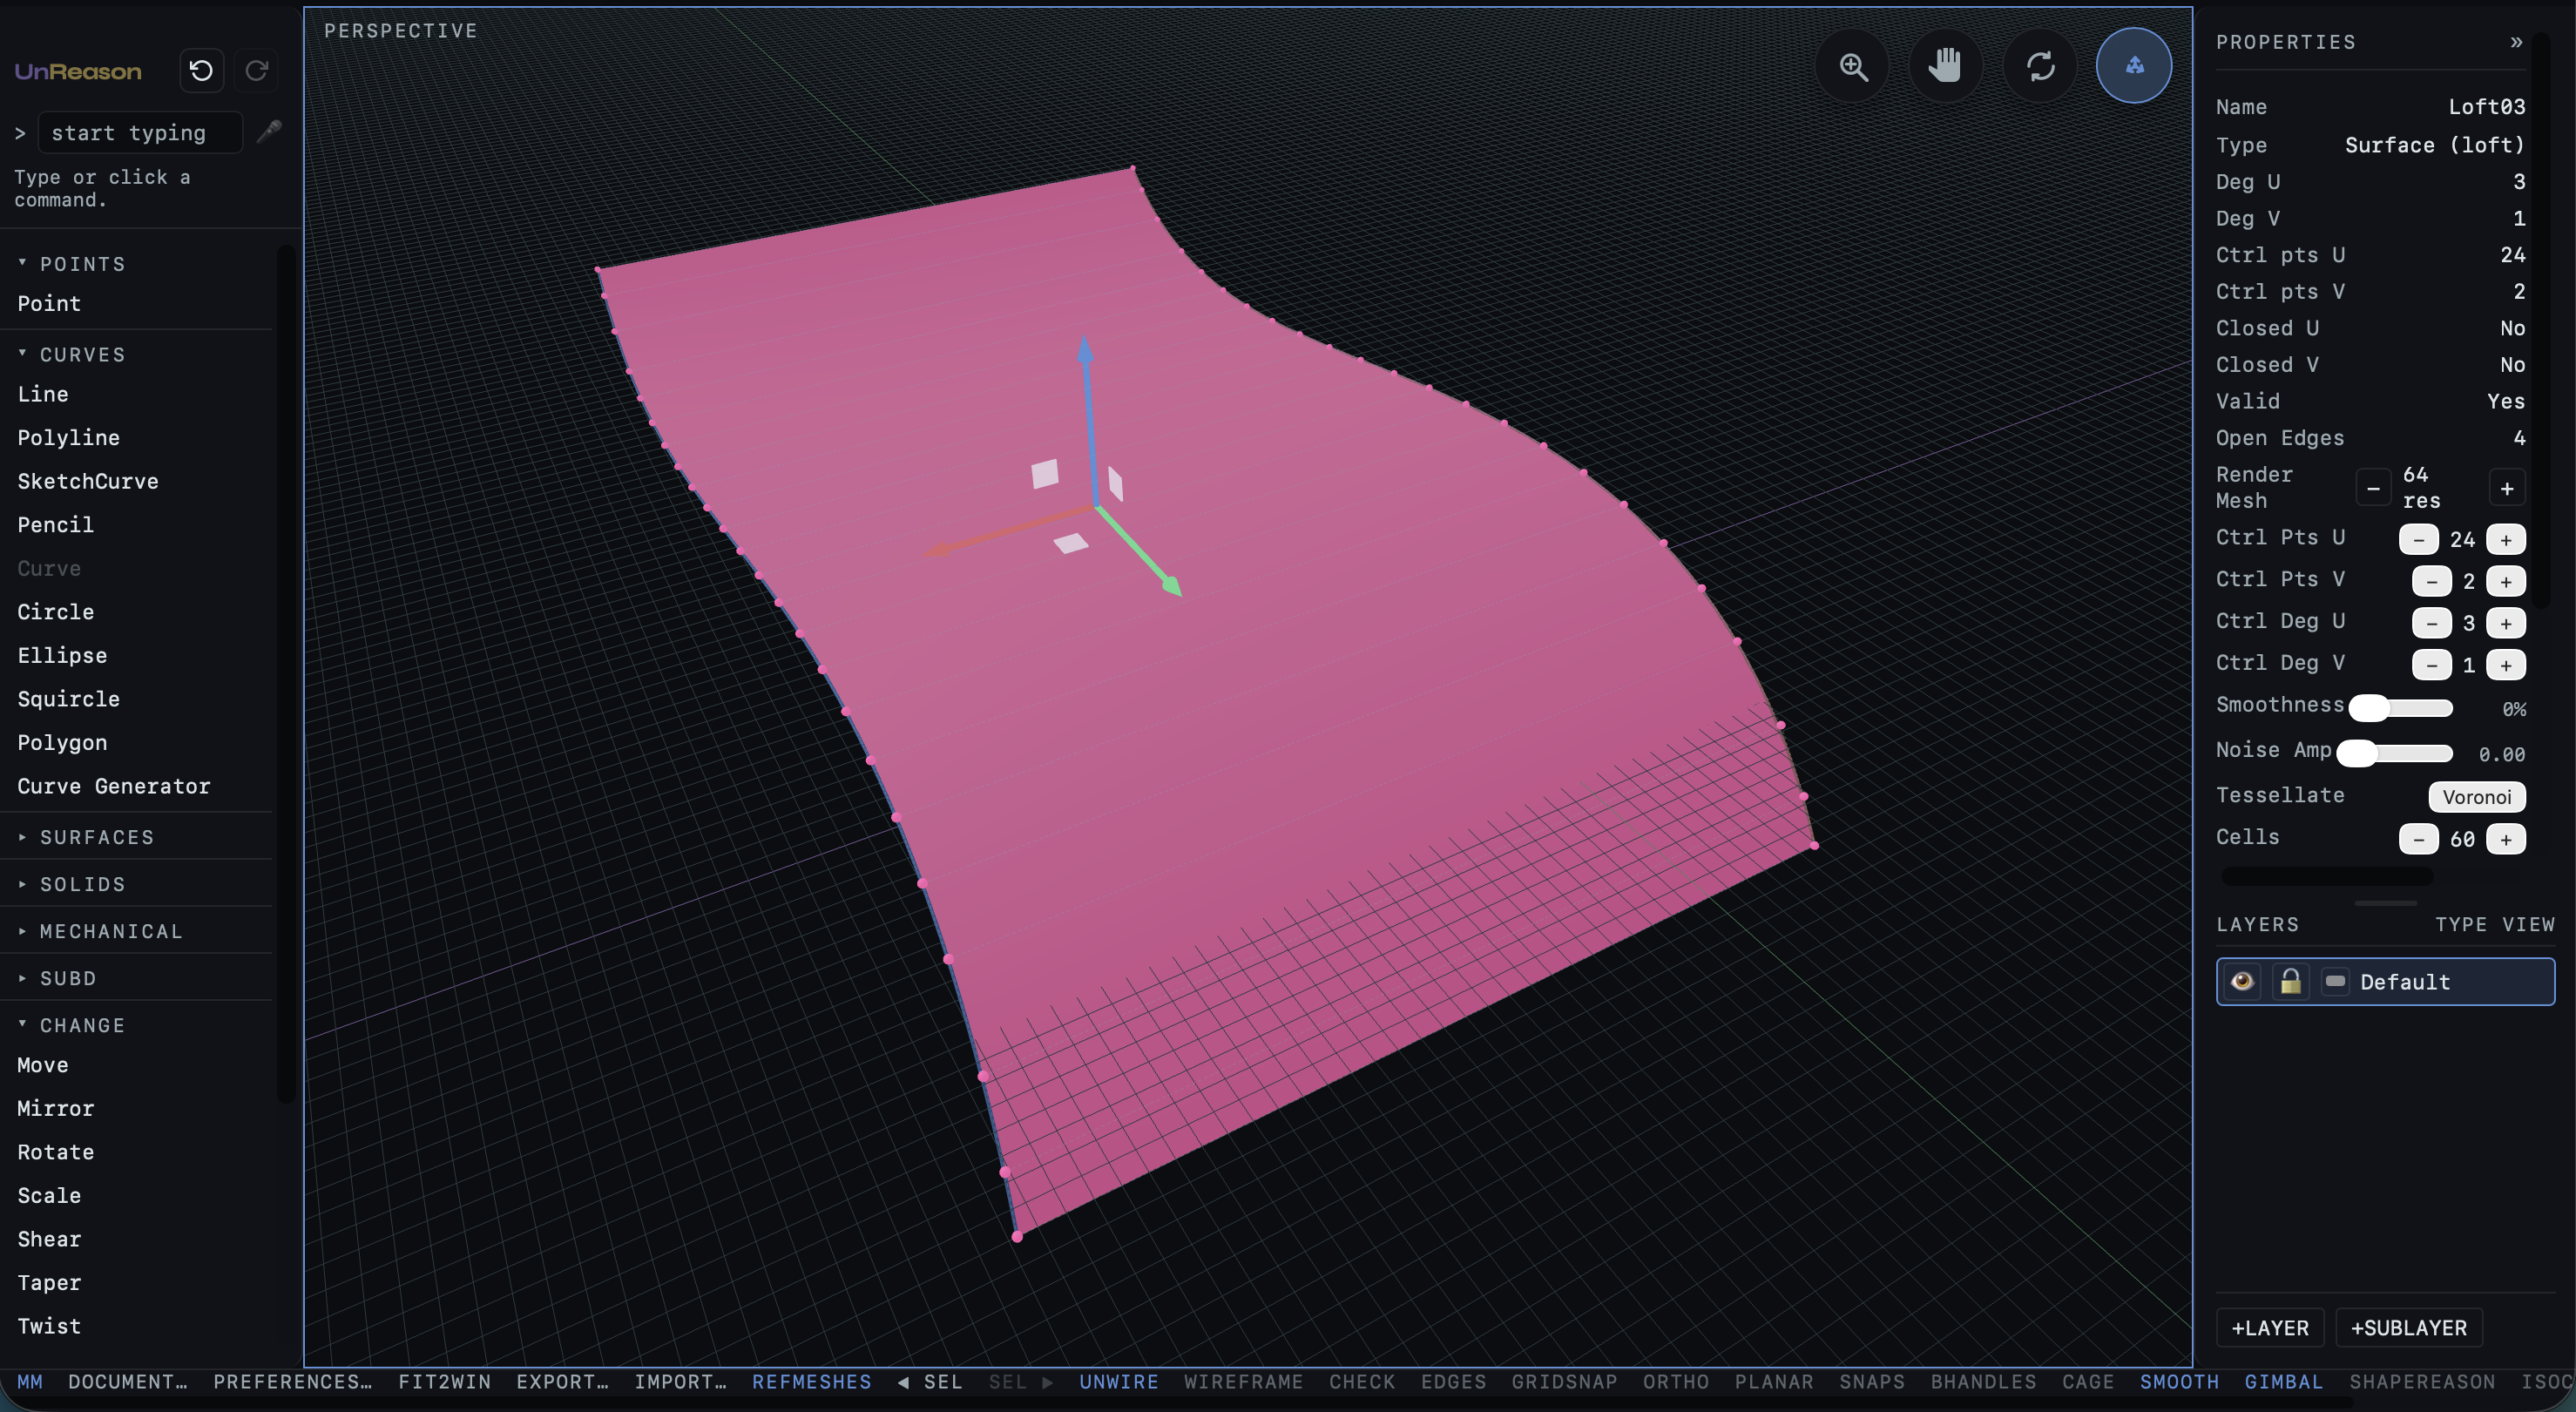This screenshot has width=2576, height=1412.
Task: Expand the SOLIDS section
Action: pyautogui.click(x=72, y=884)
